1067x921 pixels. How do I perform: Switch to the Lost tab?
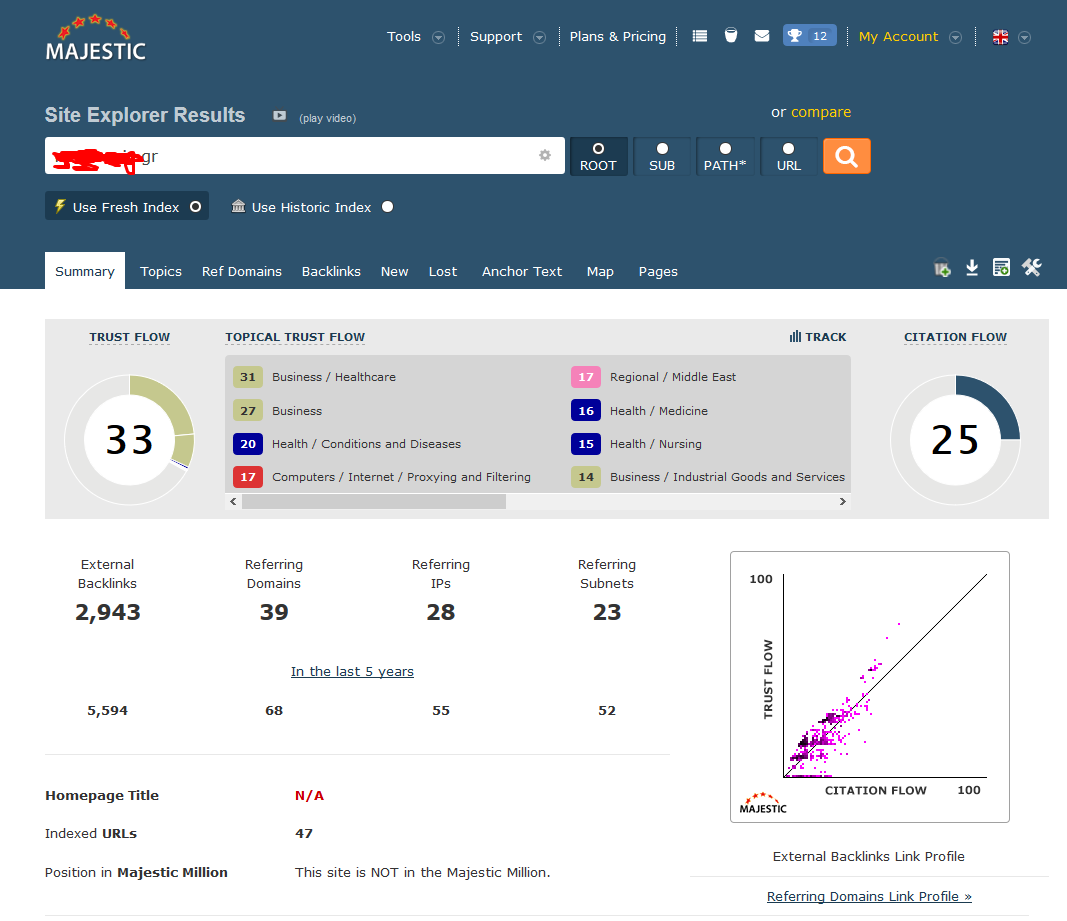(x=443, y=272)
